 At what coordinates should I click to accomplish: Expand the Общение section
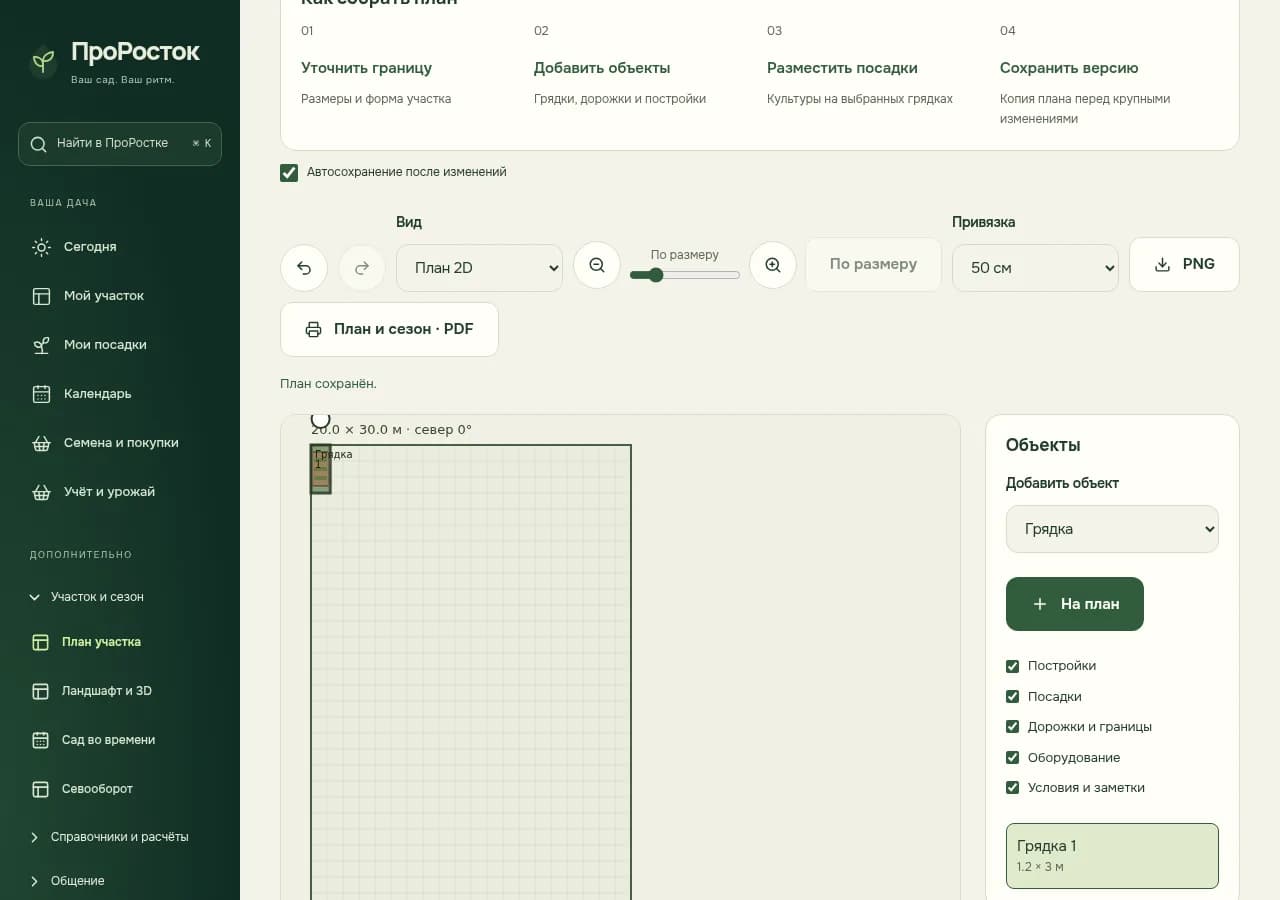pos(120,881)
